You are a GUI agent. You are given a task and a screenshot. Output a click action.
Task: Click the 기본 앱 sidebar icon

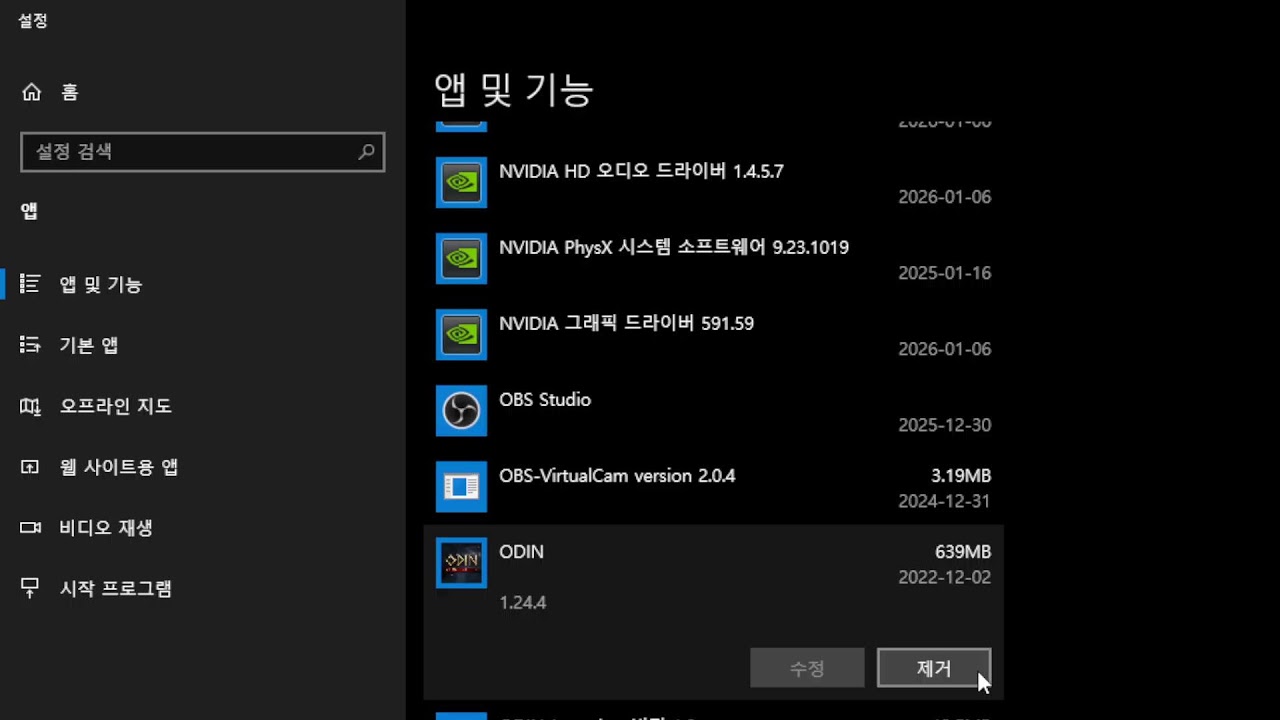[x=30, y=345]
